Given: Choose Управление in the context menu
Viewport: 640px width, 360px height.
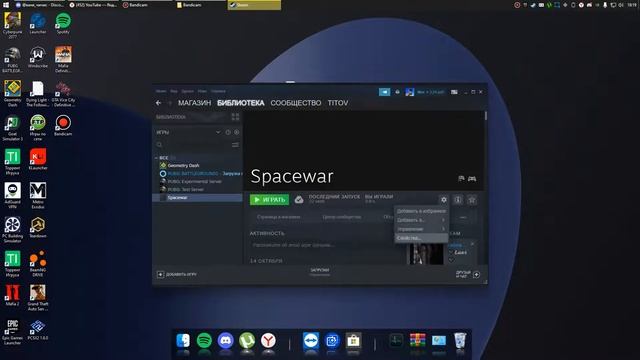Looking at the screenshot, I should click(x=421, y=229).
